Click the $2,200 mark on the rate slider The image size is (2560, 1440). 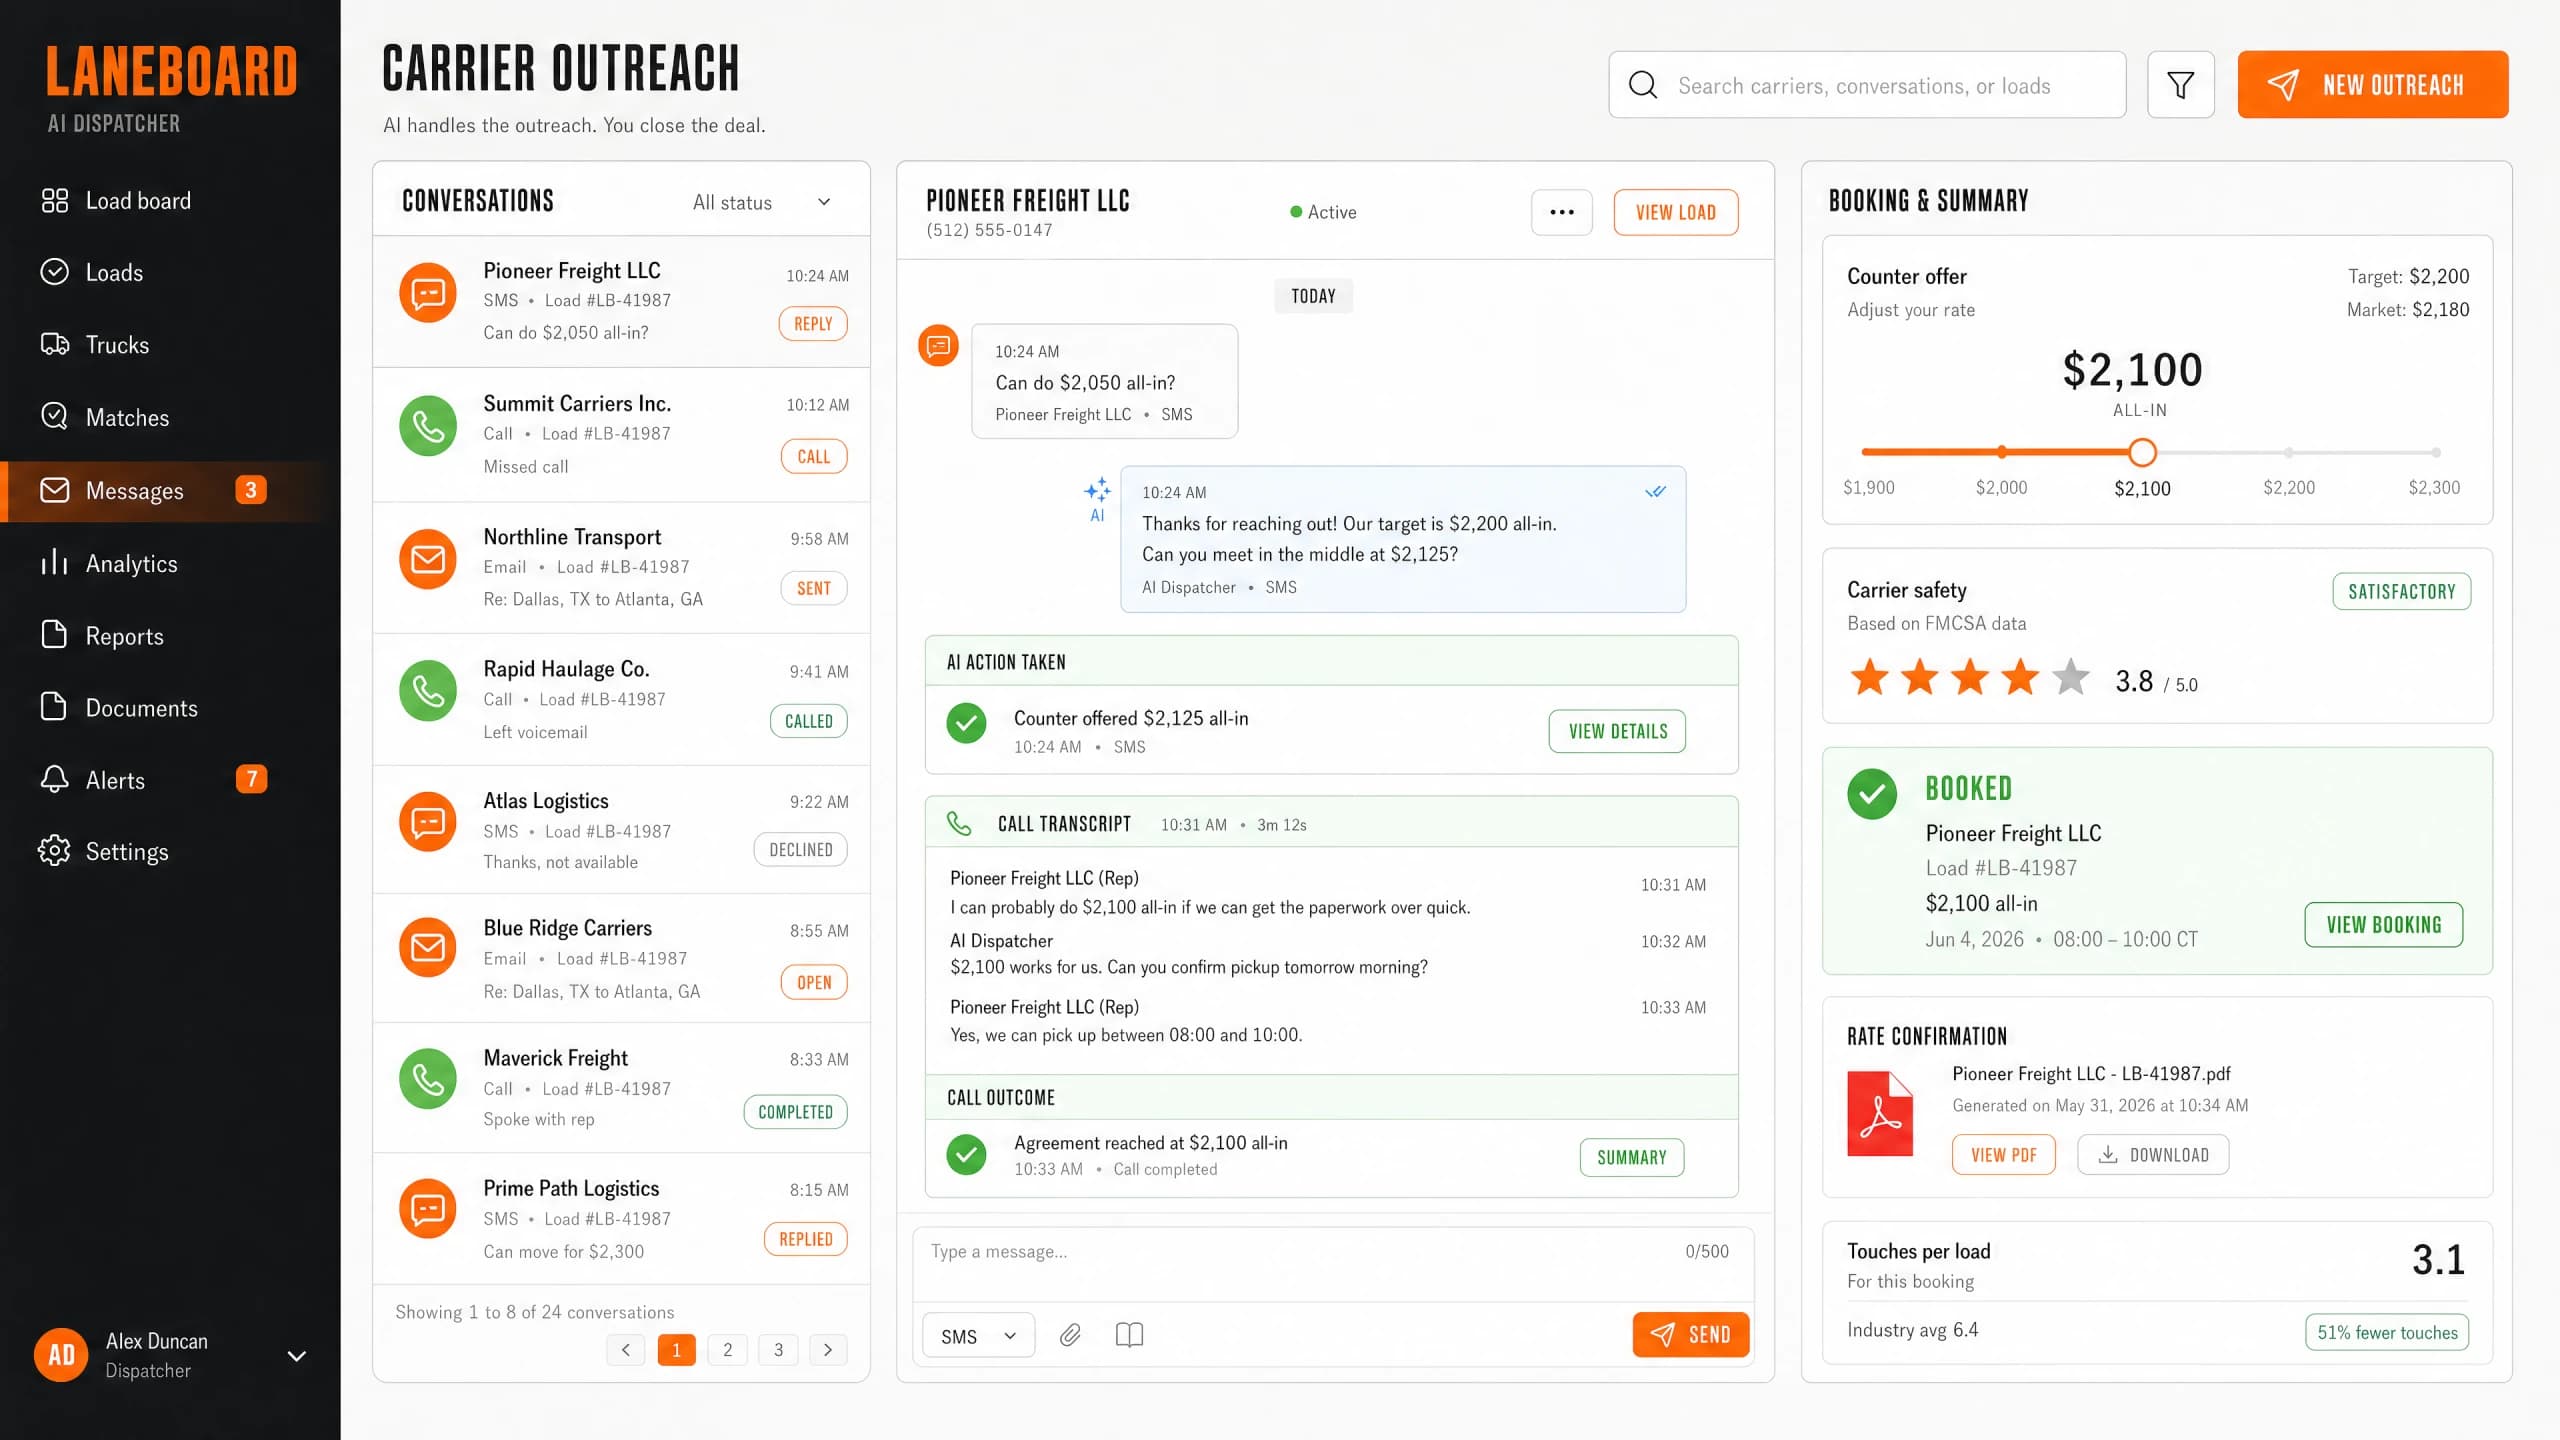tap(2289, 453)
